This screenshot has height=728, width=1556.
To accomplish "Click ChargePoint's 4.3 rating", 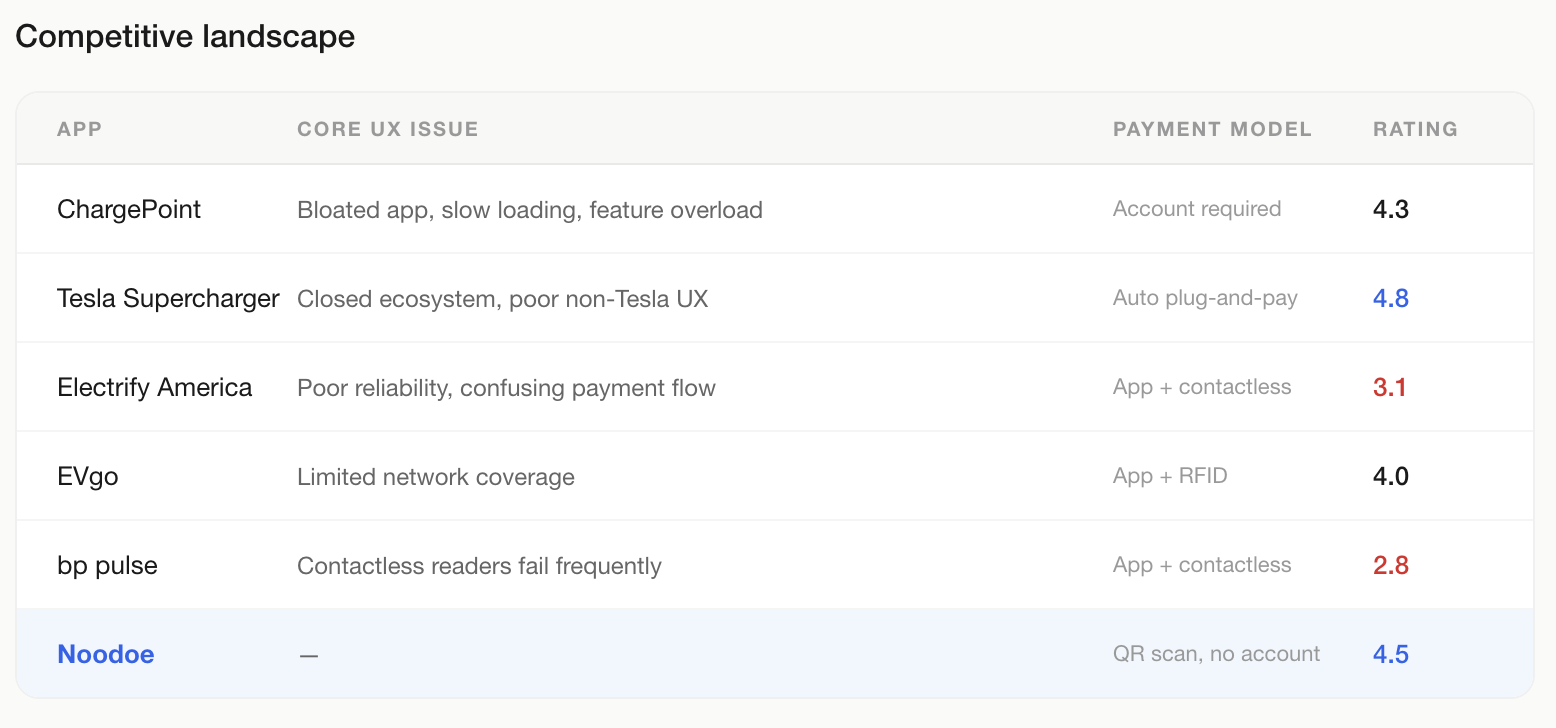I will click(x=1391, y=209).
